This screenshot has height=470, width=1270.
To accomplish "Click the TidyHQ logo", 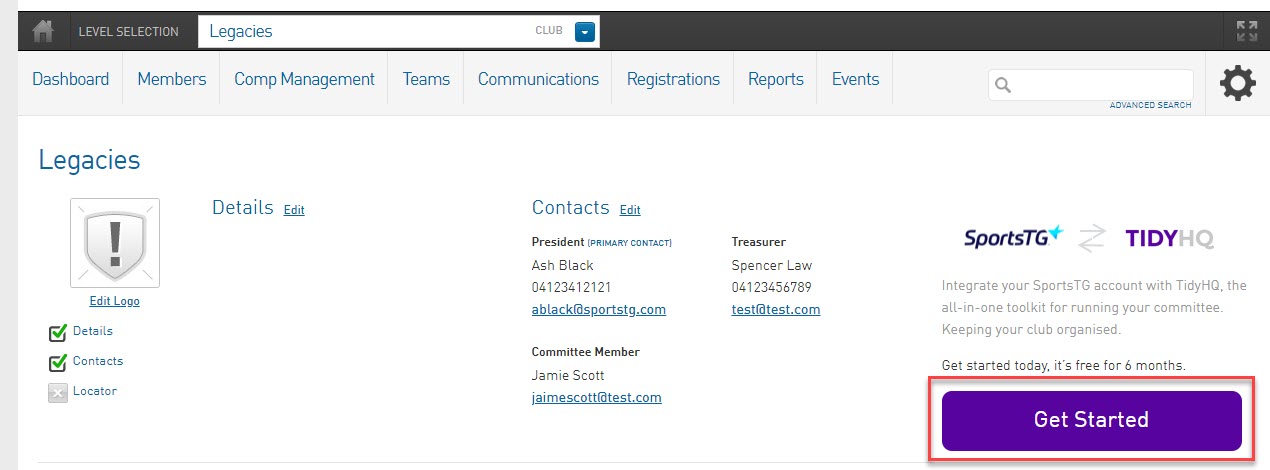I will [1169, 239].
